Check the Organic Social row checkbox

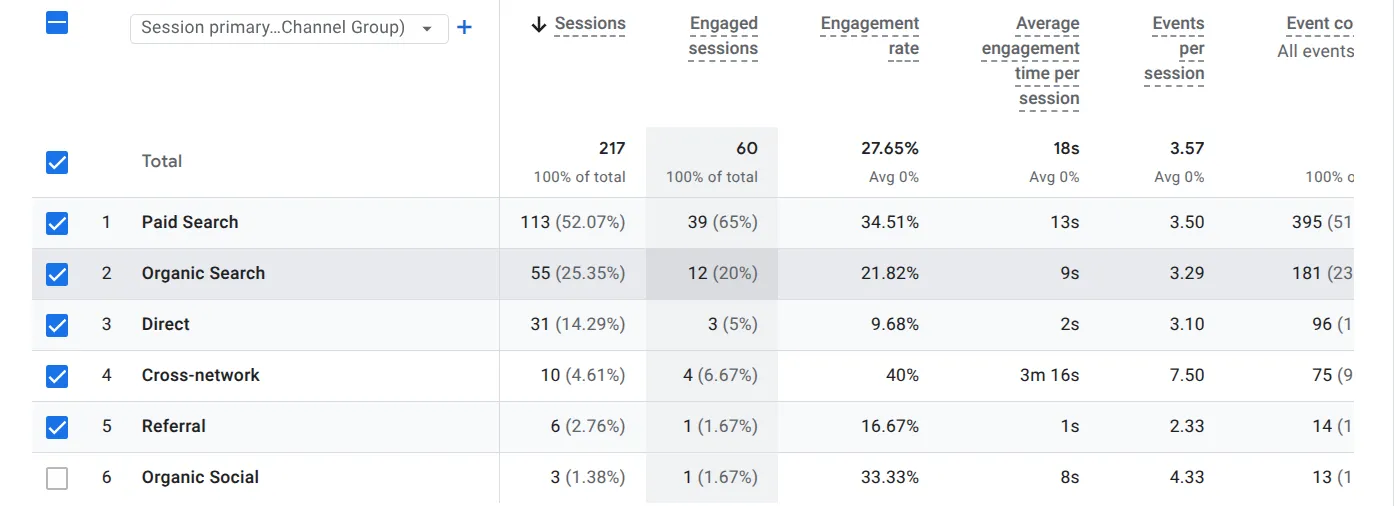point(57,478)
